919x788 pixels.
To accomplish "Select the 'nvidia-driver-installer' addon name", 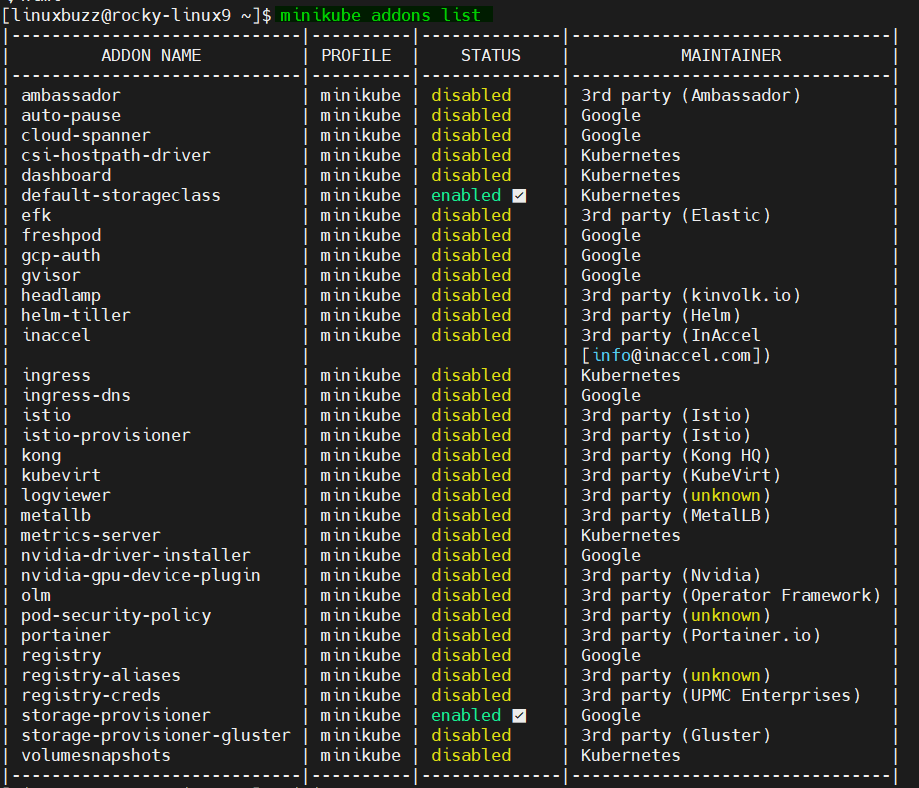I will pos(135,555).
